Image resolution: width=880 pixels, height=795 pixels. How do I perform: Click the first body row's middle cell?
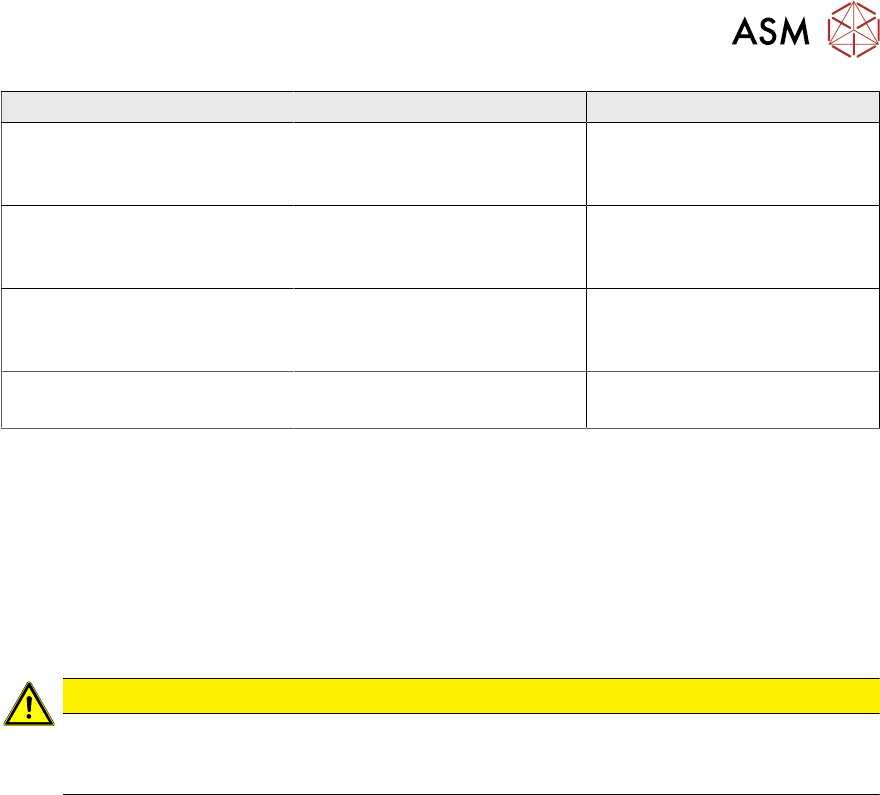pos(439,164)
